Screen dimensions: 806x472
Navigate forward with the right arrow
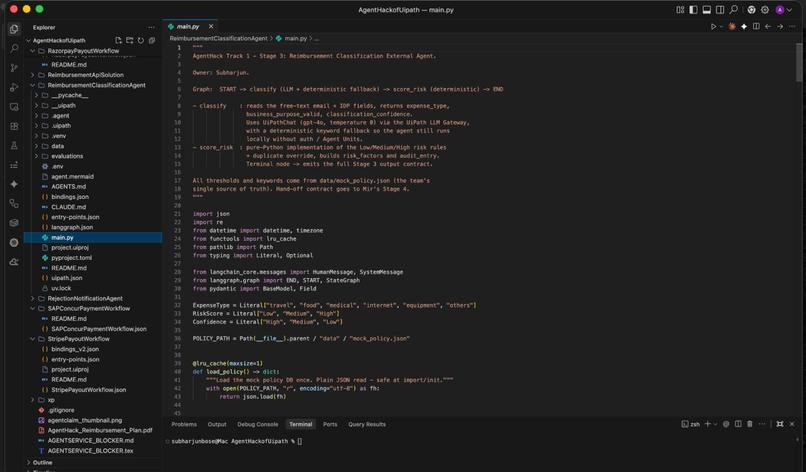pos(780,26)
